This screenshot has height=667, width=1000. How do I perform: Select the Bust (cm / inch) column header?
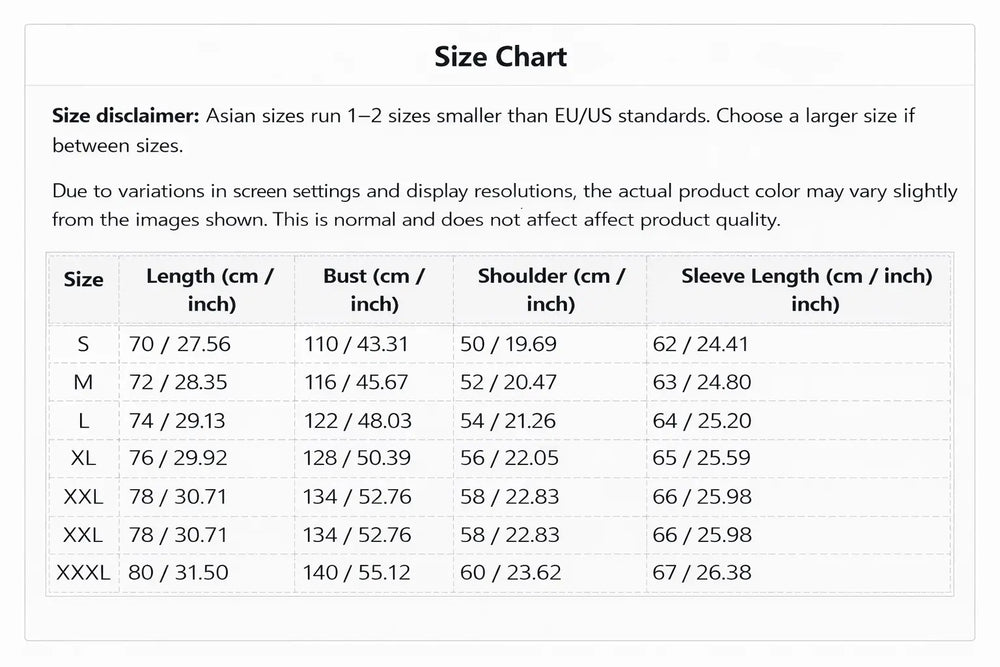374,289
